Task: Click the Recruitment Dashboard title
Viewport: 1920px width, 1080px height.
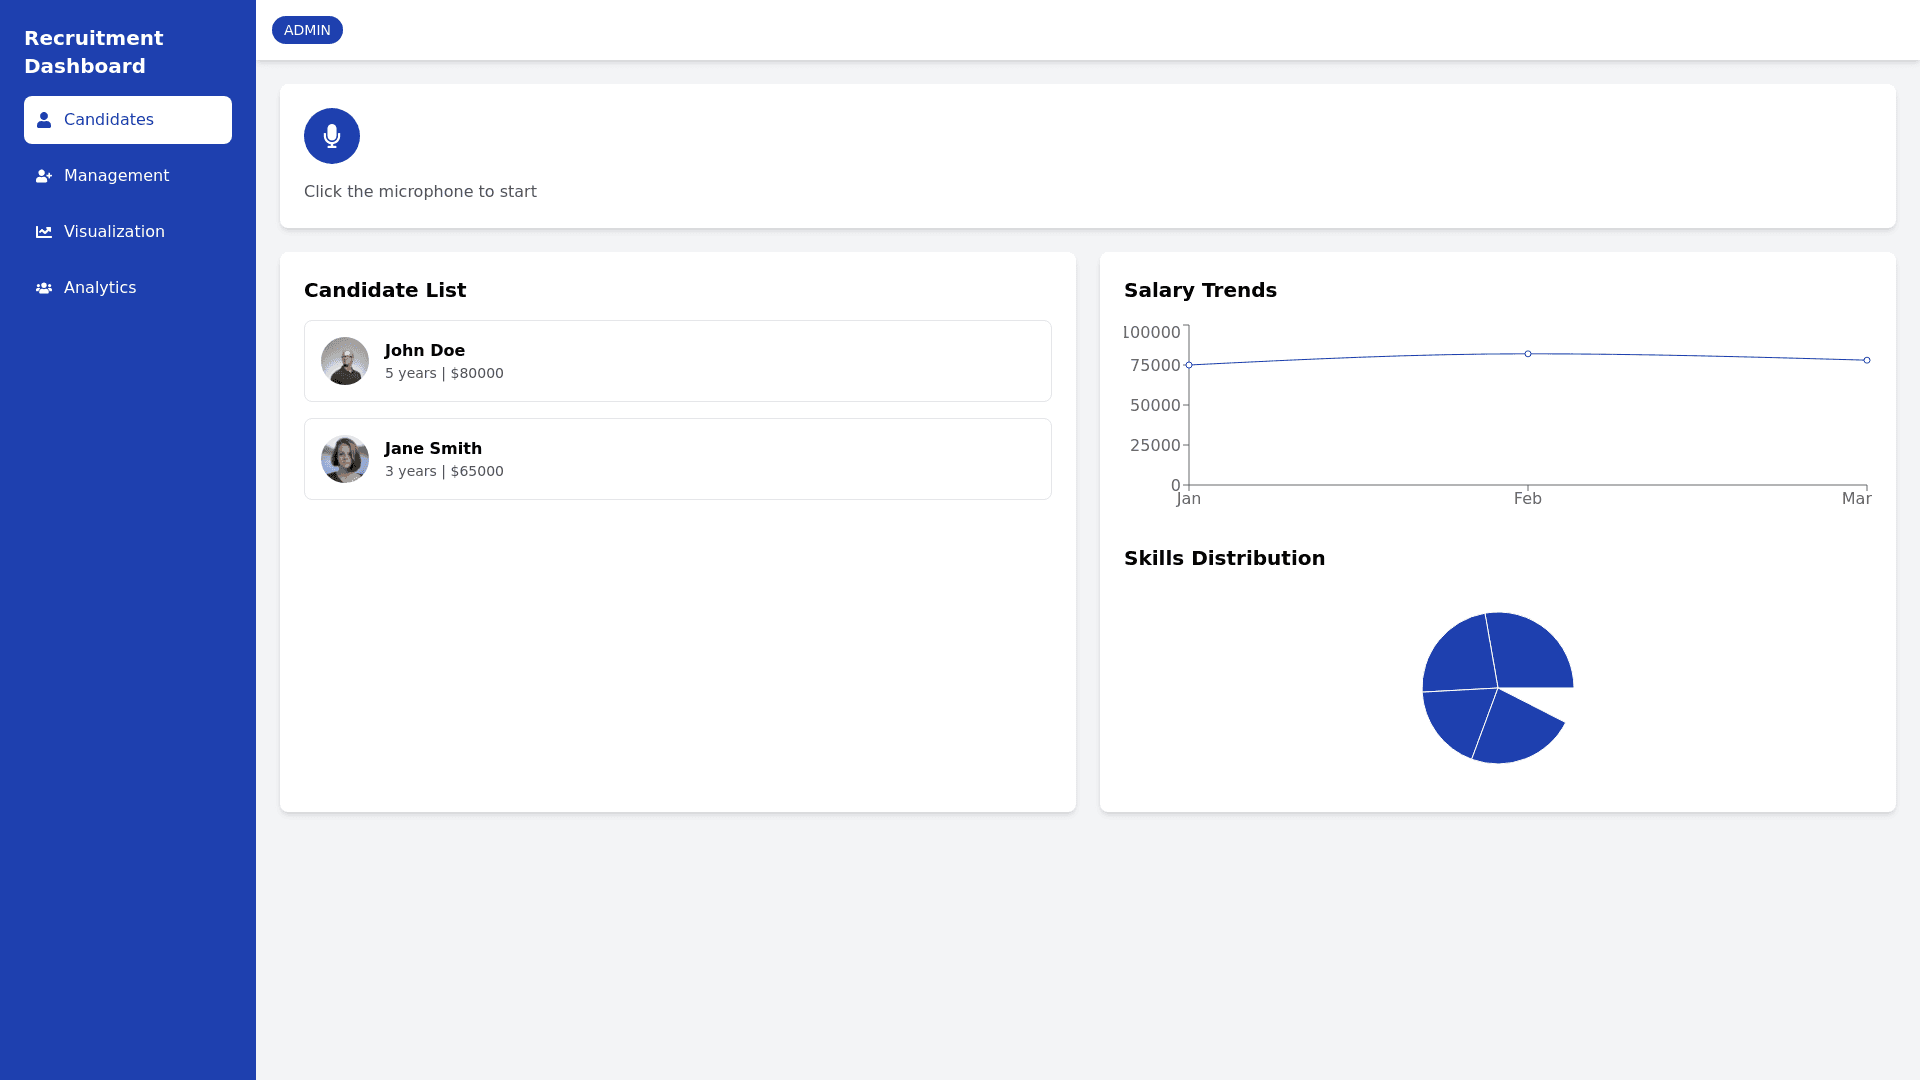Action: (x=94, y=52)
